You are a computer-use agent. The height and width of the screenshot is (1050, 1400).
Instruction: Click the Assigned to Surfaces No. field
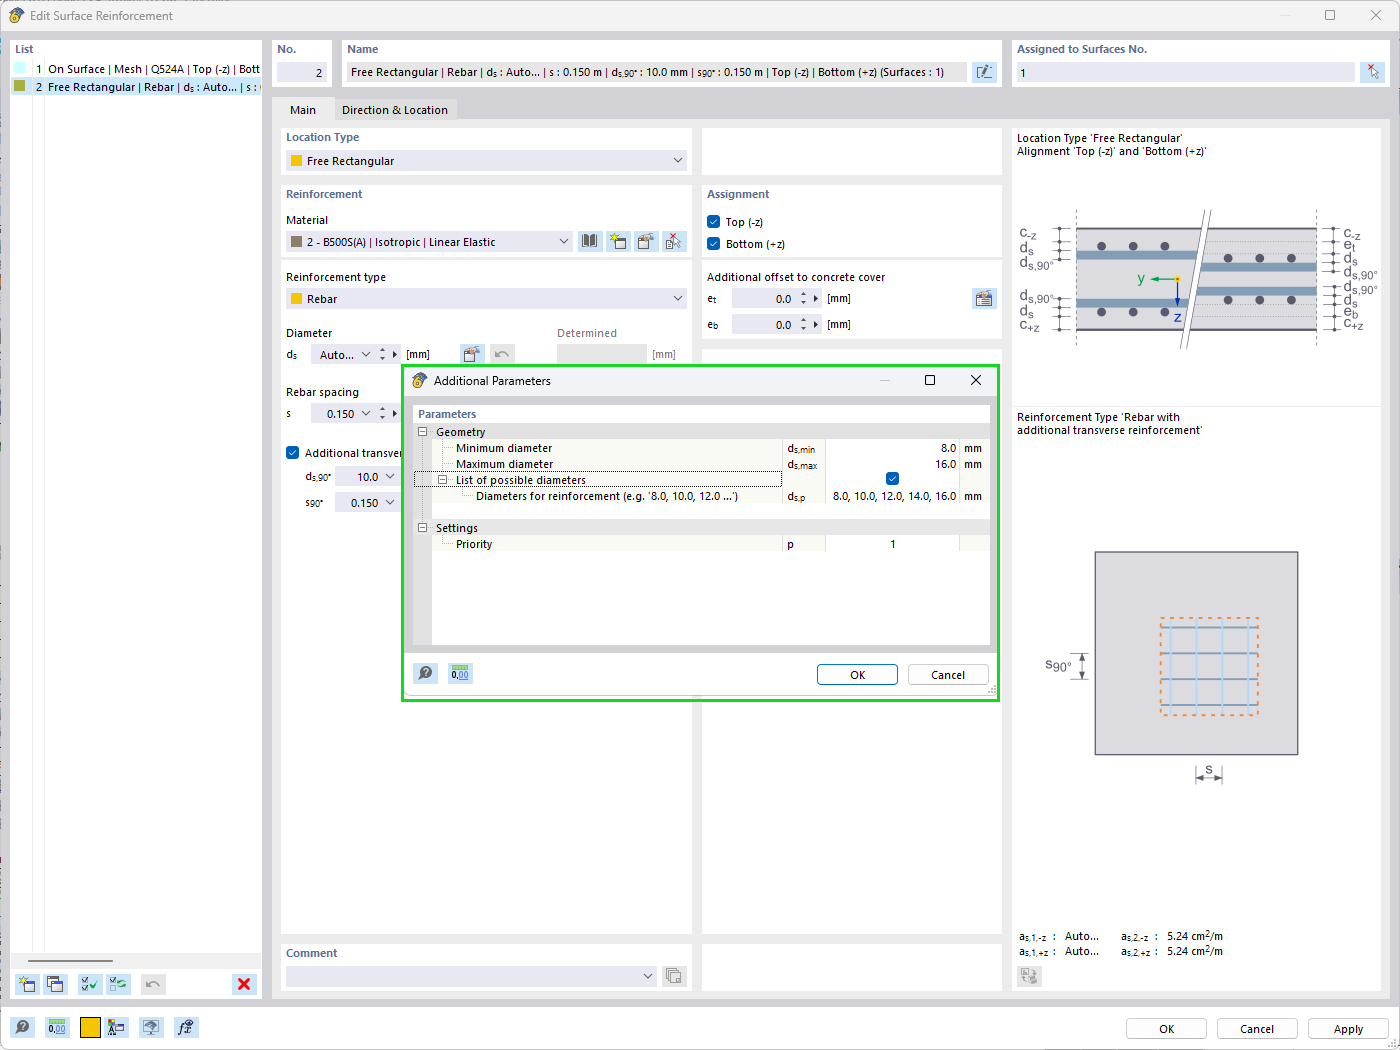(x=1185, y=72)
